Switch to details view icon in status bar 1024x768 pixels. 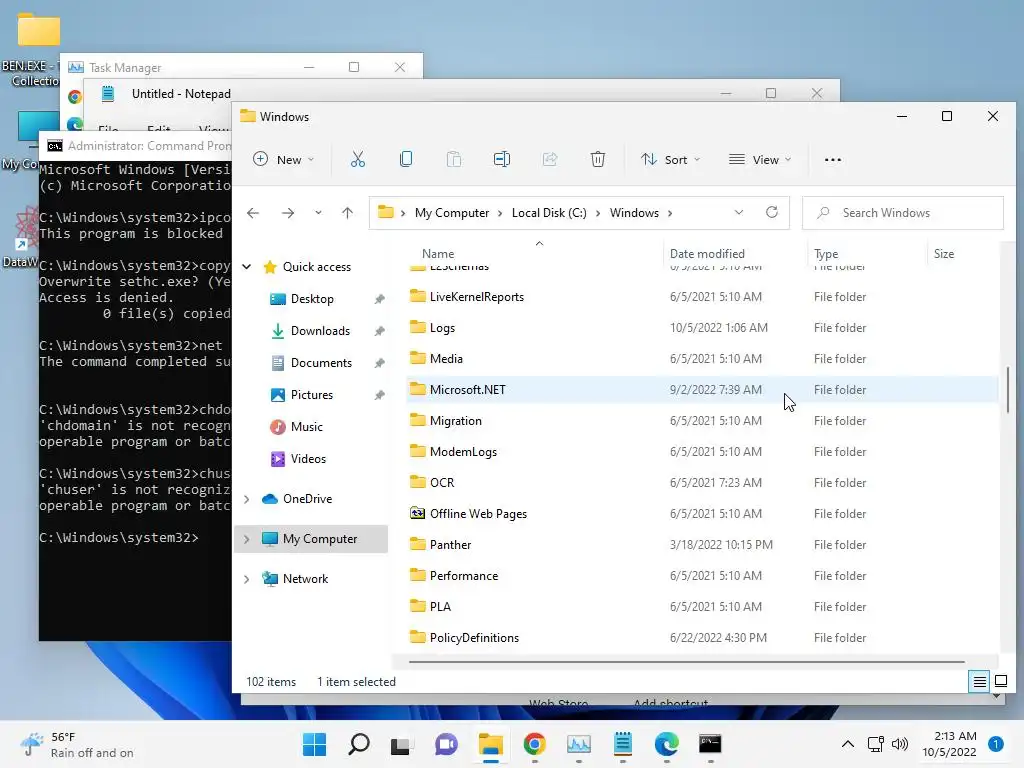point(980,682)
